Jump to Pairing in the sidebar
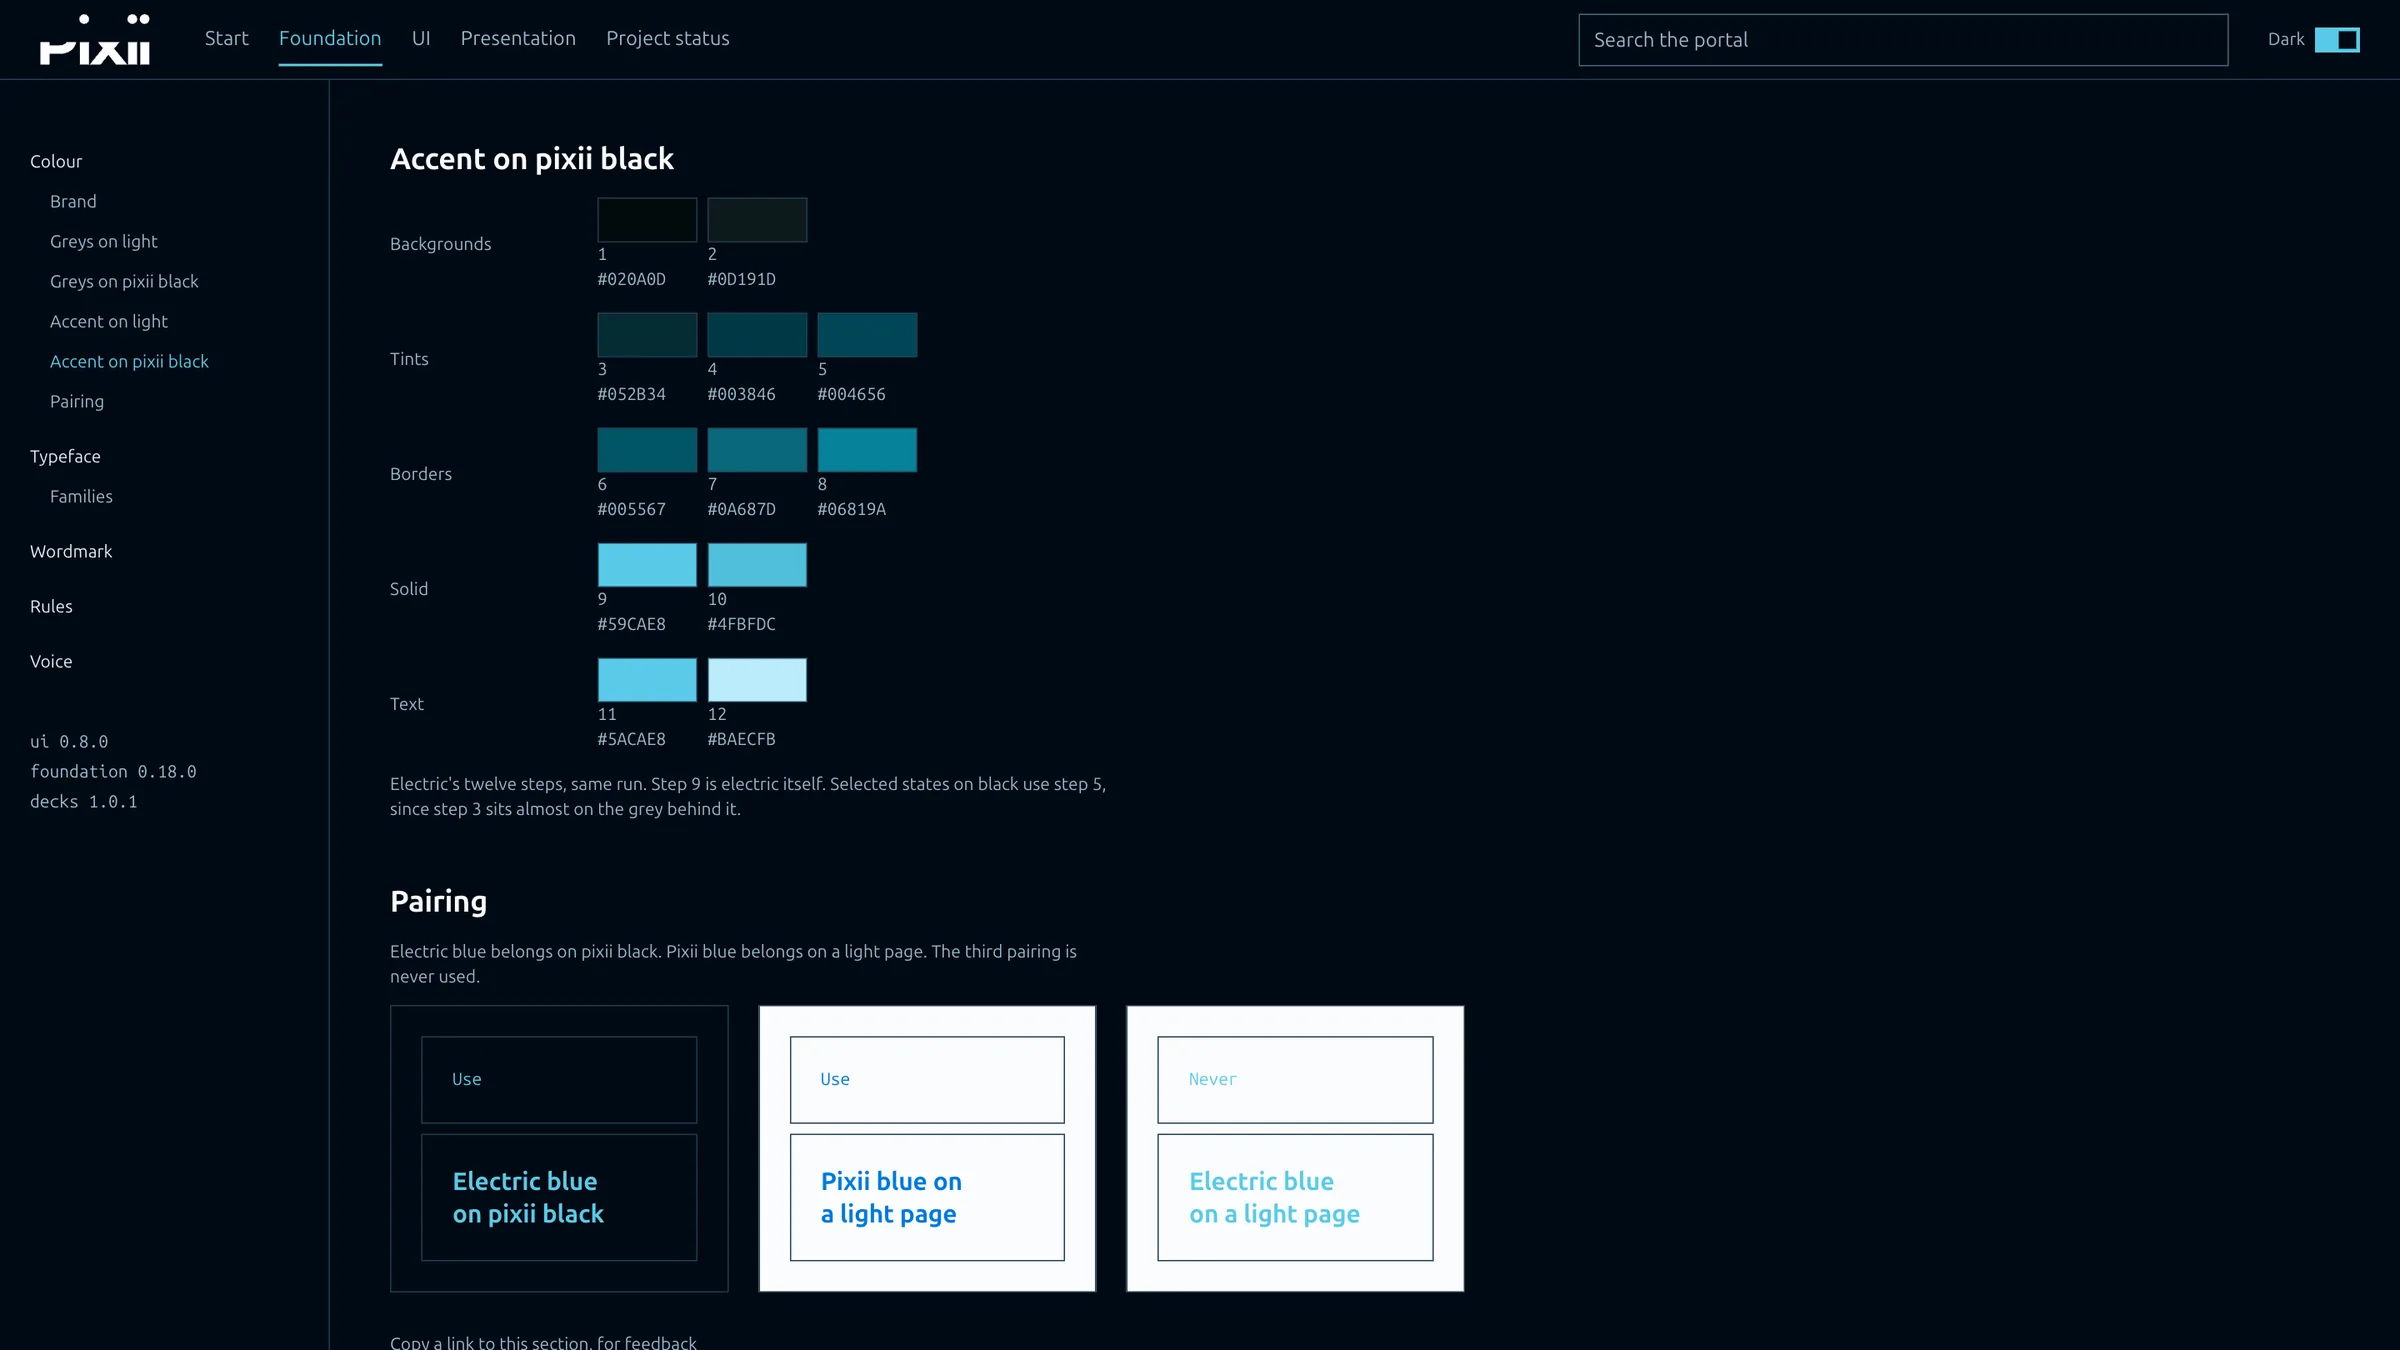 [77, 401]
